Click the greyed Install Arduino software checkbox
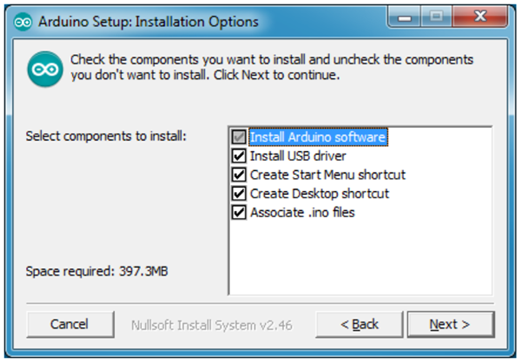Screen dimensions: 520x363 [x=239, y=137]
